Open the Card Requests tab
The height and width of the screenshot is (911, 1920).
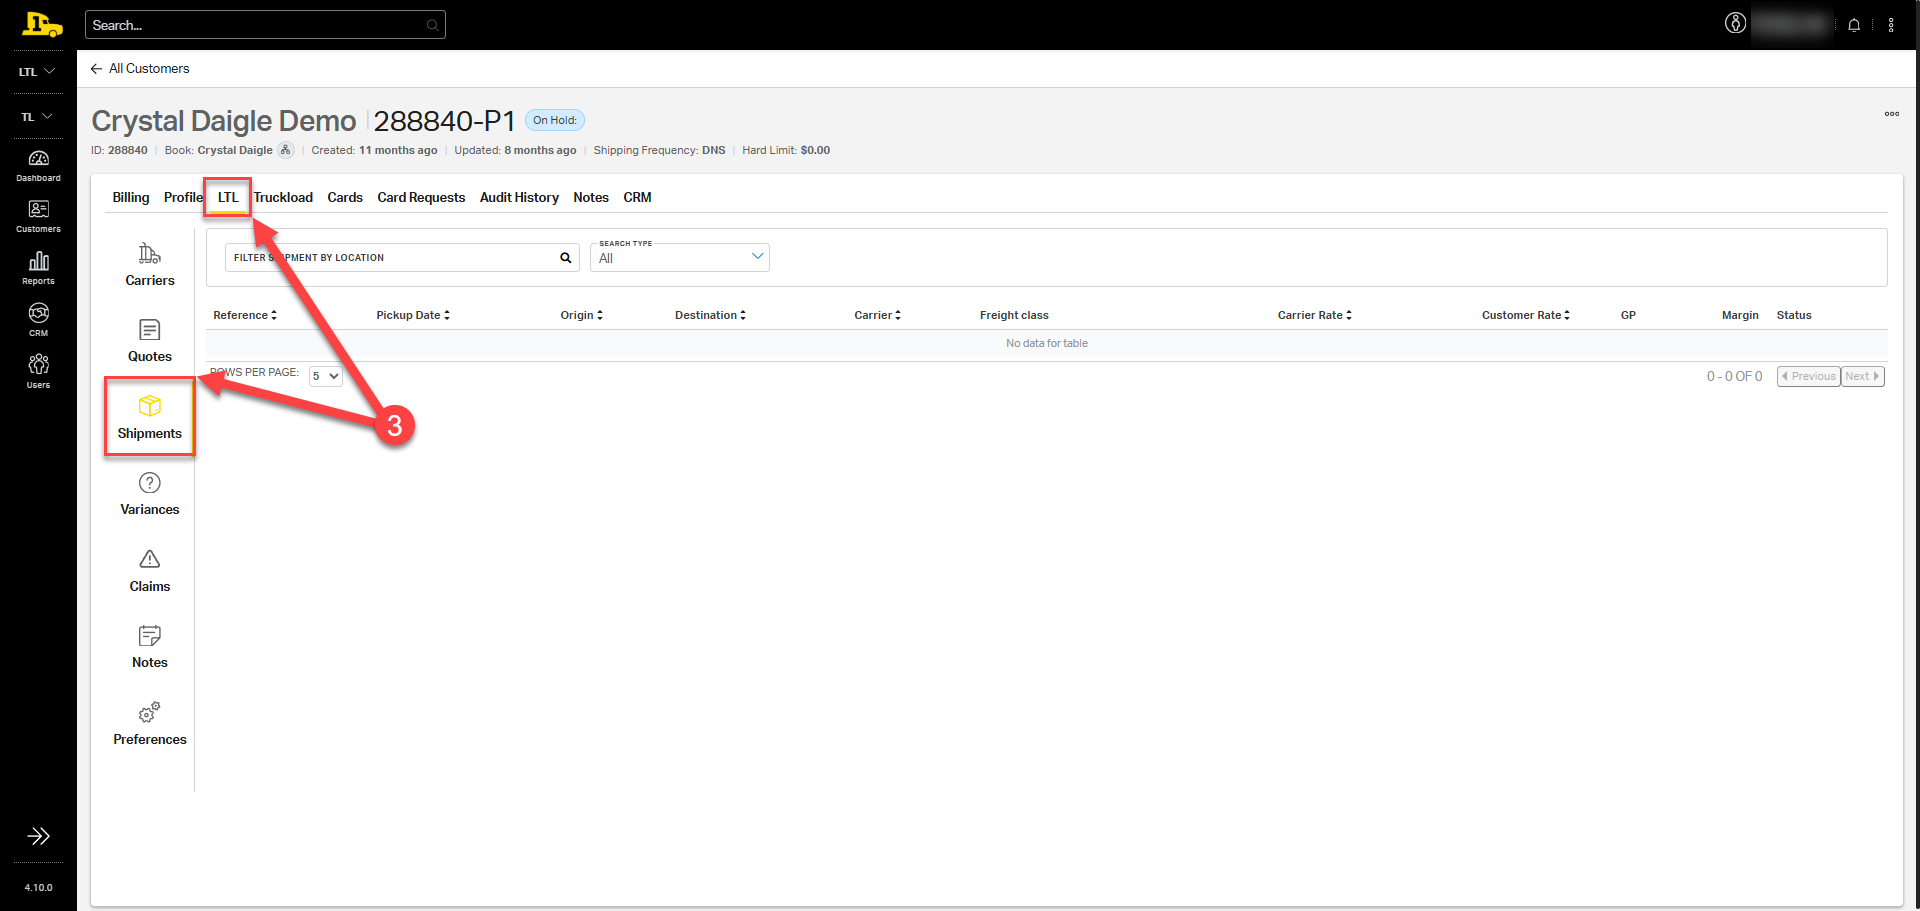(x=421, y=197)
